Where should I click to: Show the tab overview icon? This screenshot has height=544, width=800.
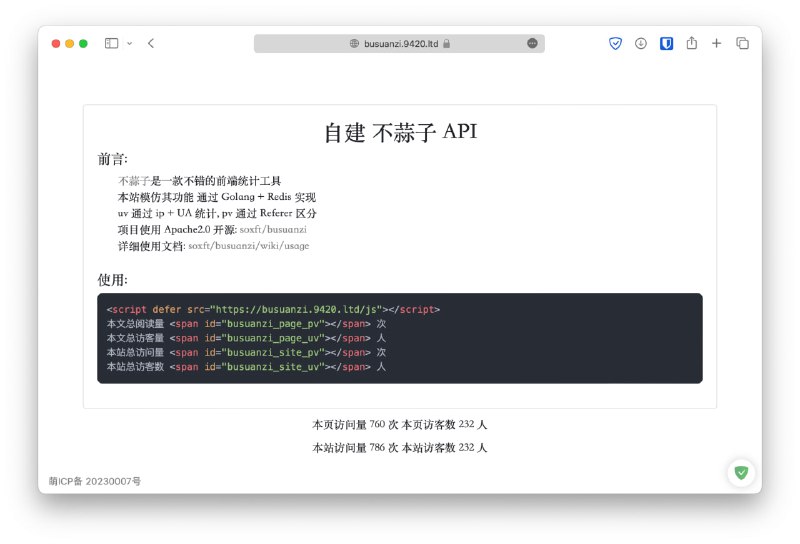click(742, 43)
